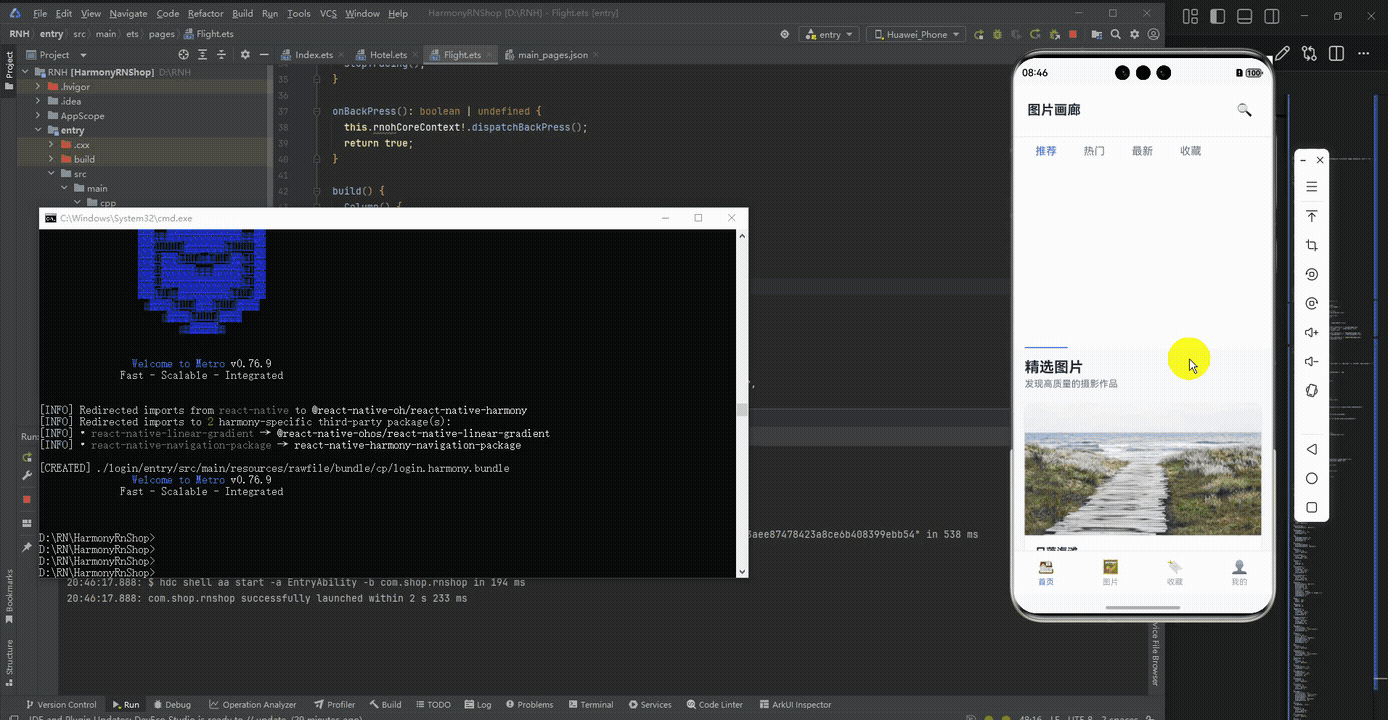
Task: Click the pin icon in Run panel sidebar
Action: pos(27,547)
